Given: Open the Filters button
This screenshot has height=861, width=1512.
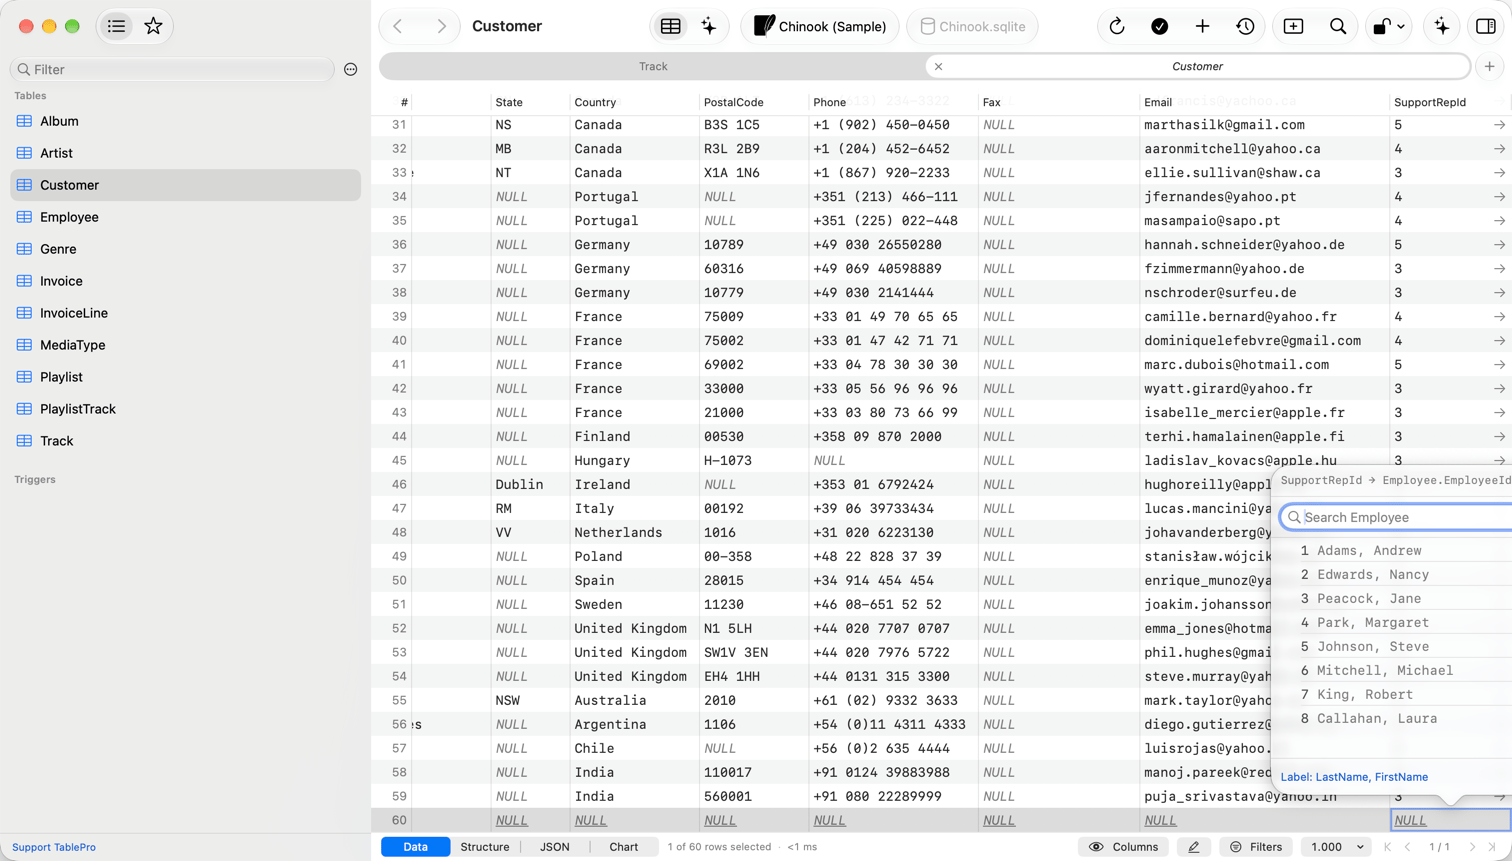Looking at the screenshot, I should [x=1256, y=847].
